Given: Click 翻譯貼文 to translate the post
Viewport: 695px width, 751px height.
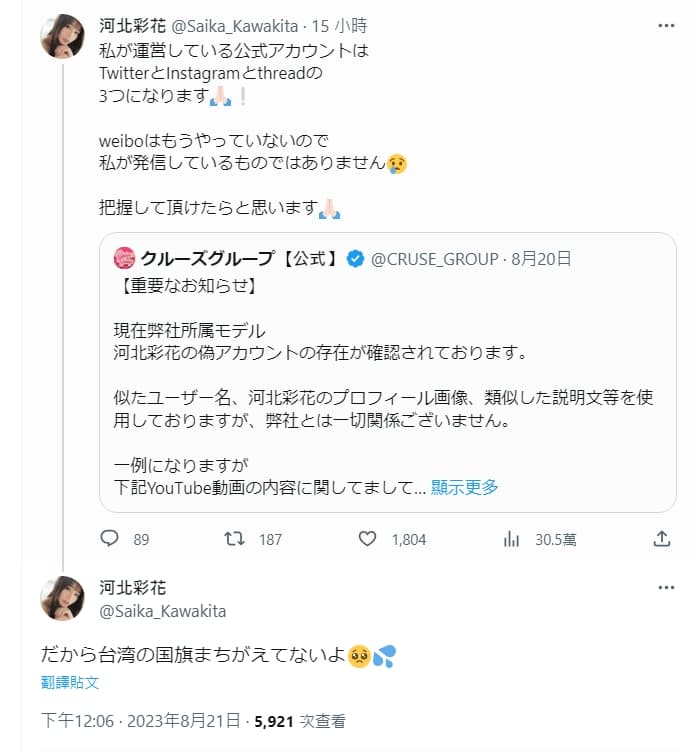Looking at the screenshot, I should (x=70, y=682).
